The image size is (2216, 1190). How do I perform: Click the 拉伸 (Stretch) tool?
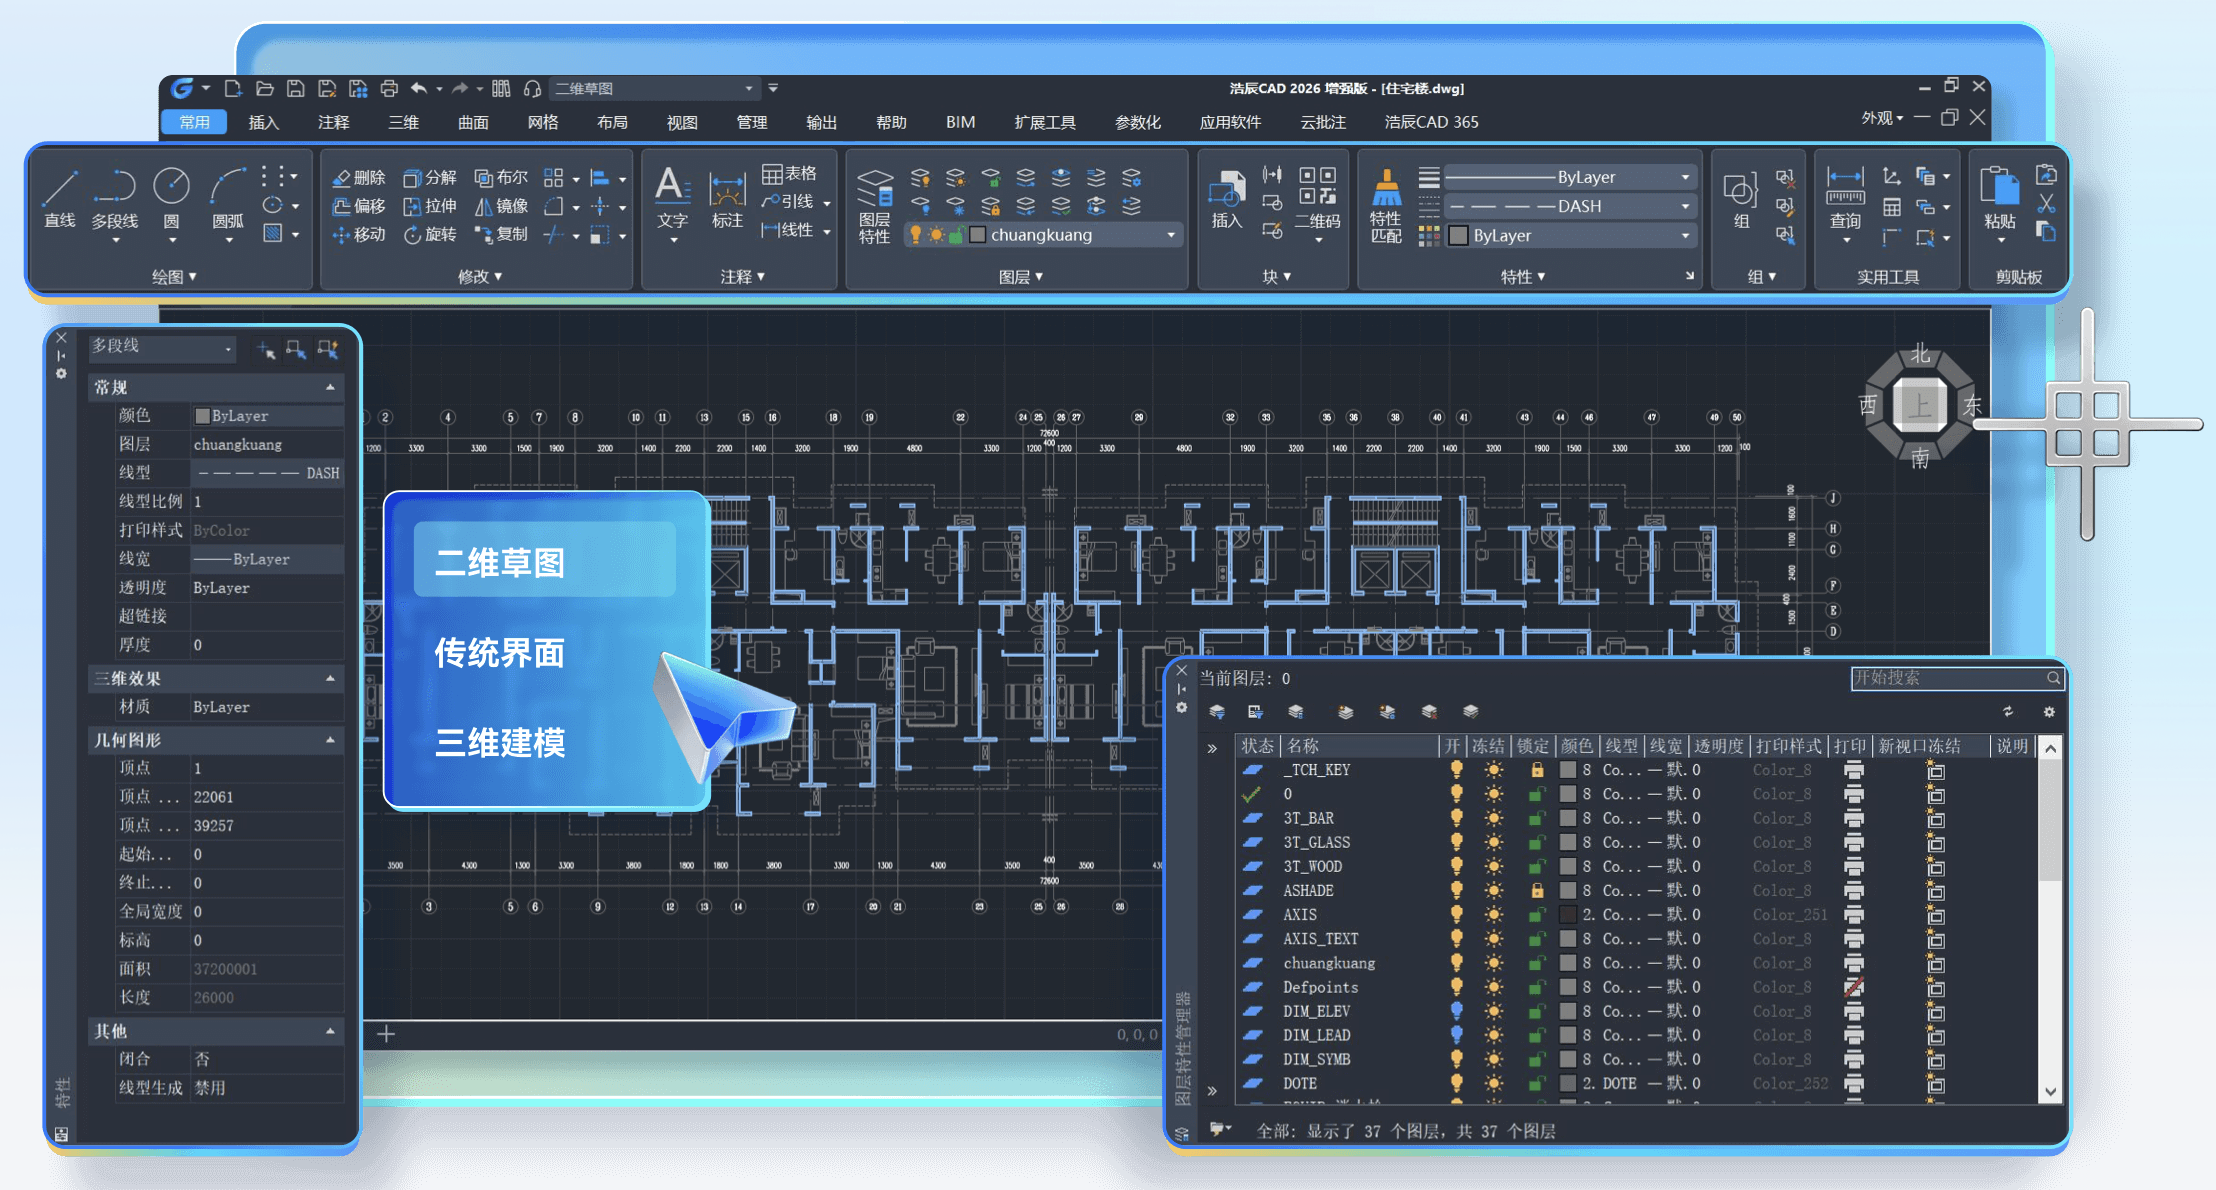(x=430, y=206)
